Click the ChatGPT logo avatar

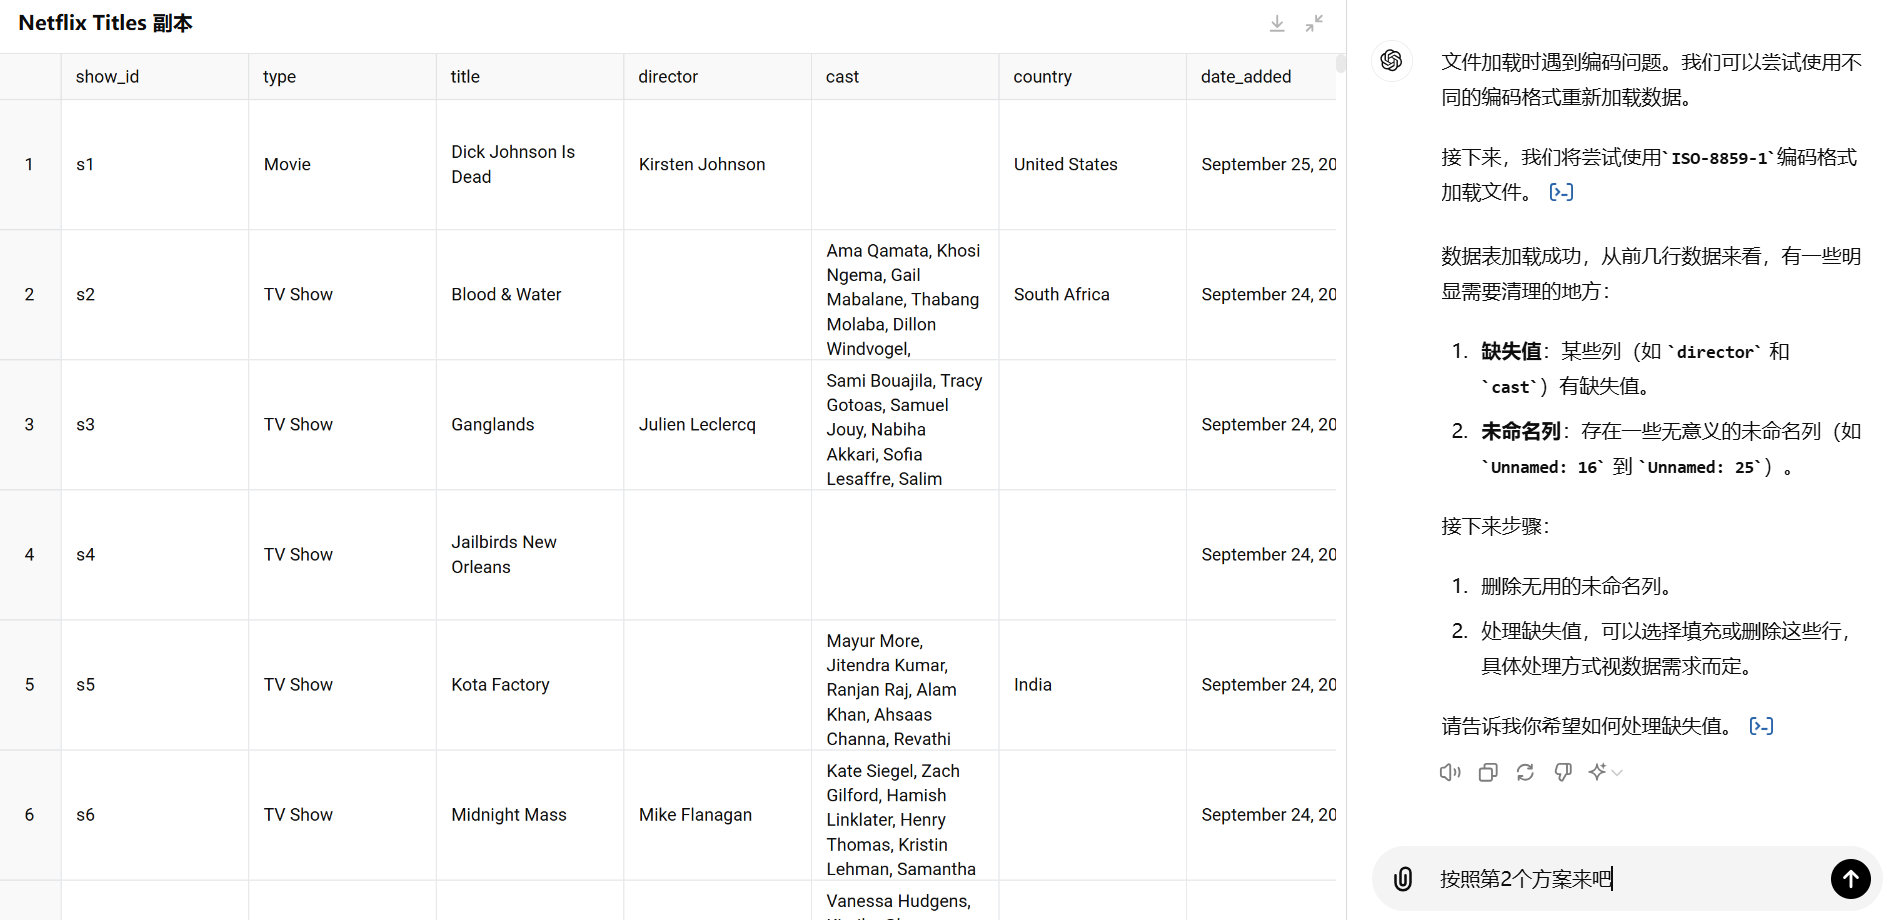pos(1391,61)
